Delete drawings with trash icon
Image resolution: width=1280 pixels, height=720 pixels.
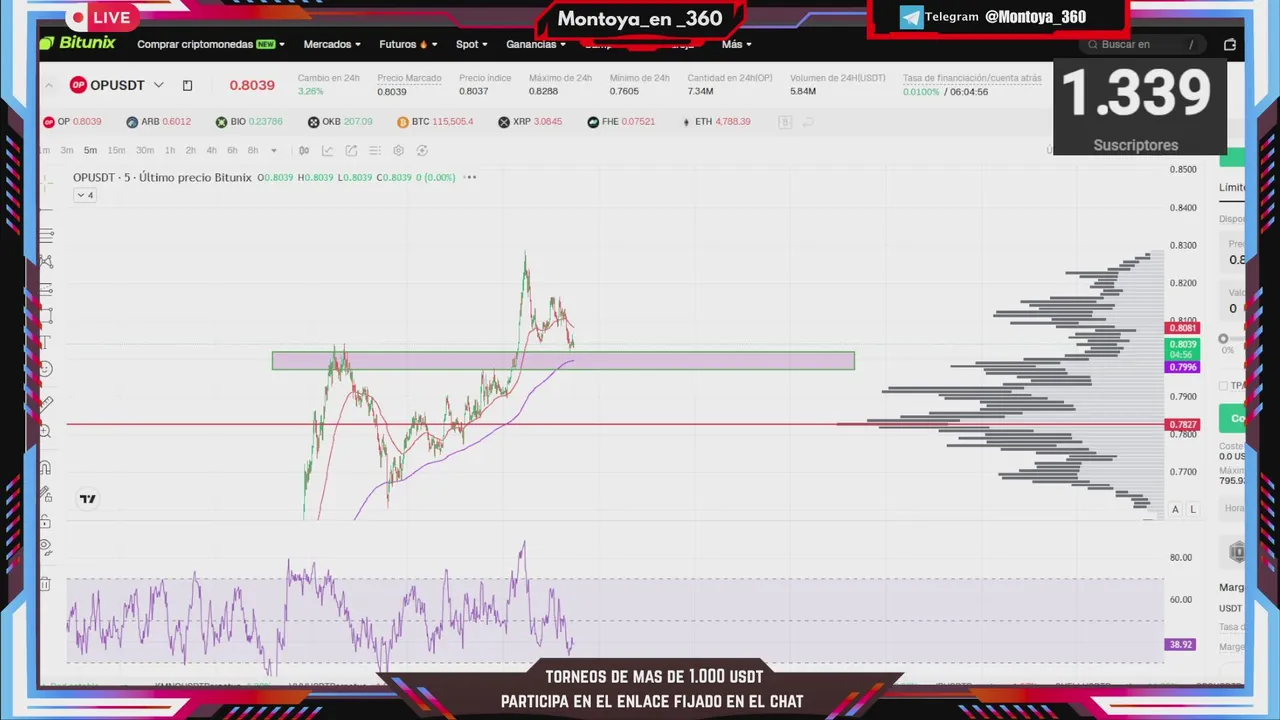(x=46, y=584)
